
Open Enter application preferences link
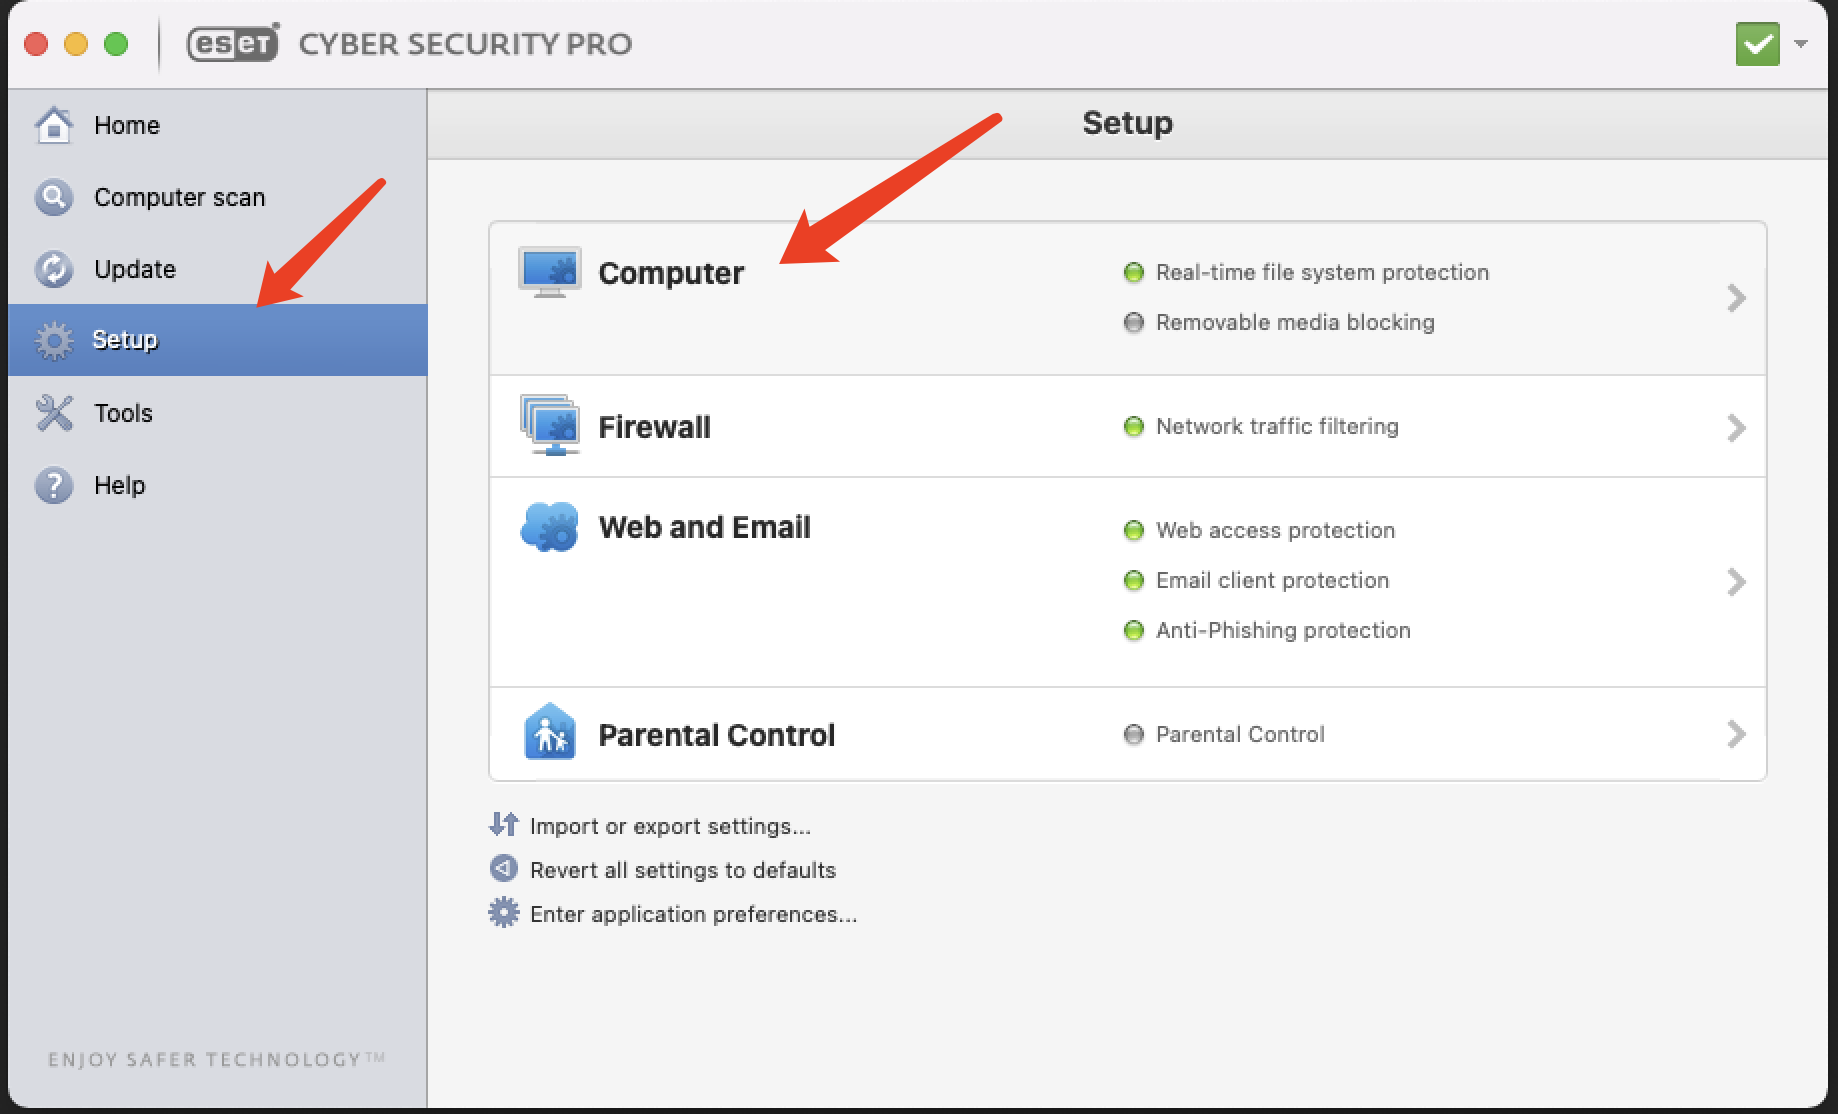pos(693,914)
